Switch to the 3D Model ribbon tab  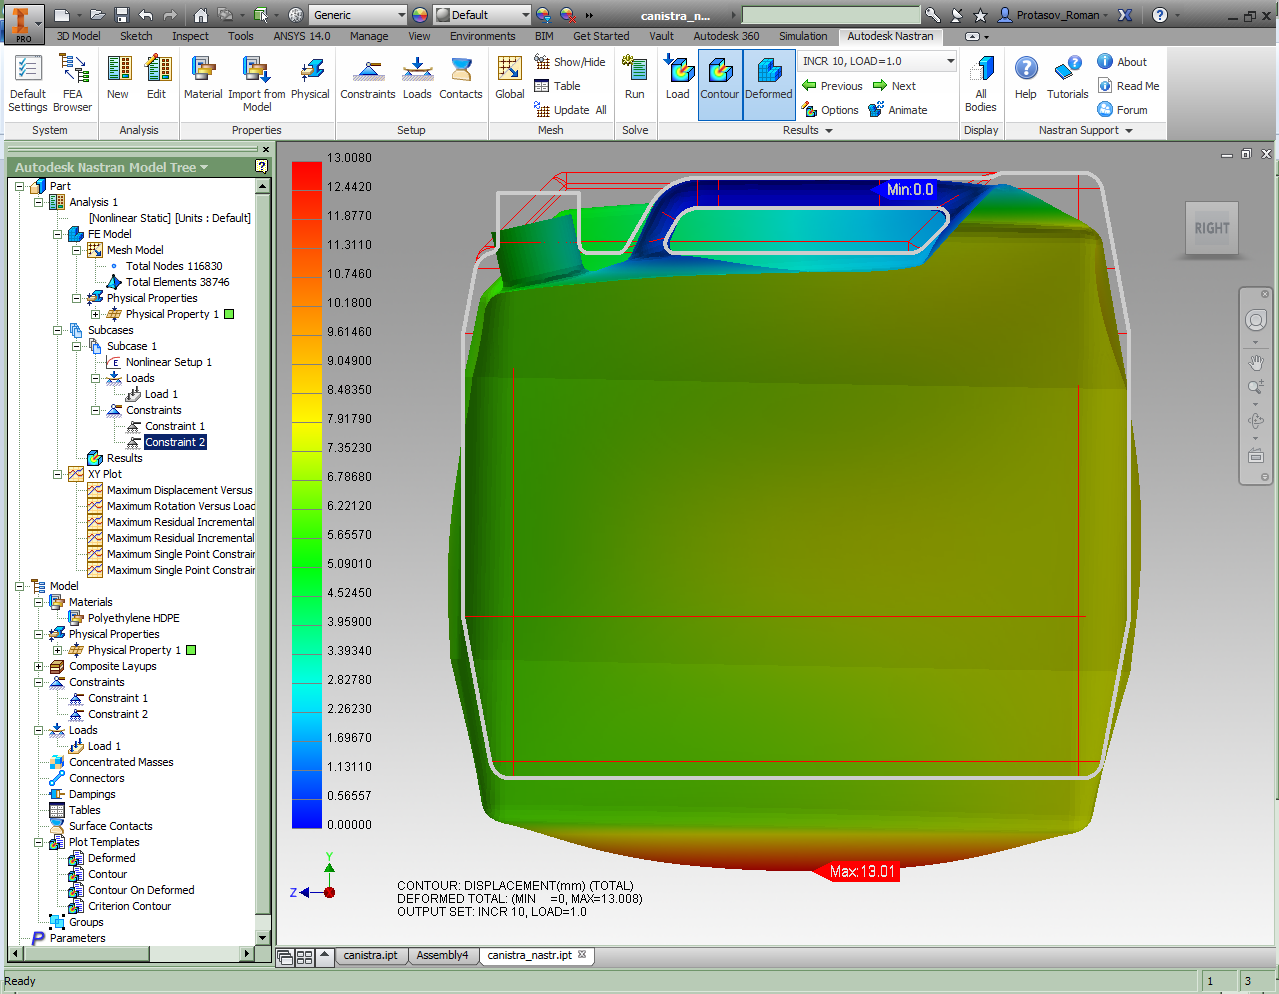point(78,36)
